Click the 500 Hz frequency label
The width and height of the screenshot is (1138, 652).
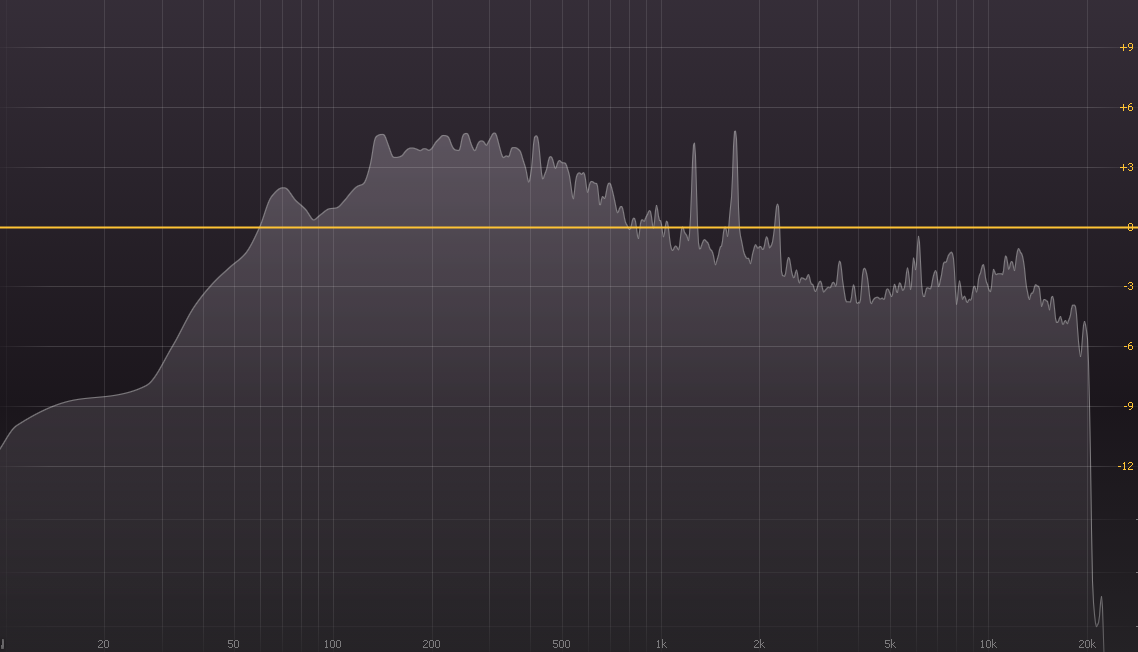pyautogui.click(x=562, y=645)
